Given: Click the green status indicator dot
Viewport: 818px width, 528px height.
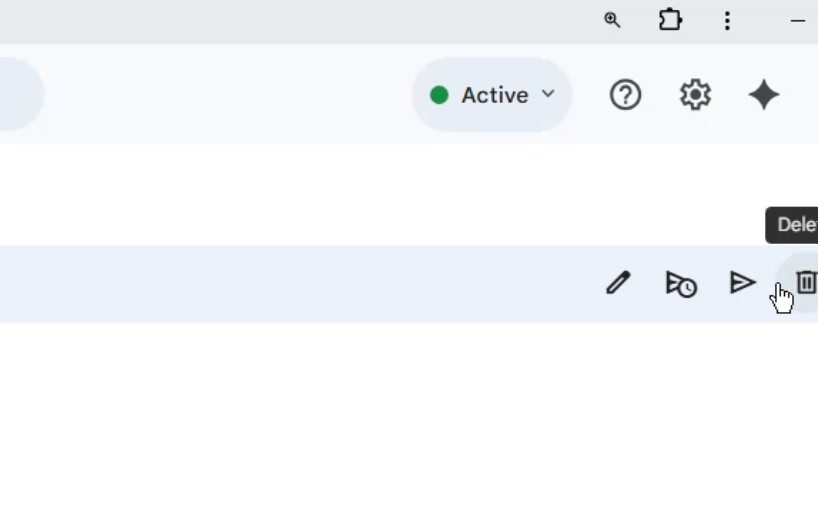Looking at the screenshot, I should tap(439, 95).
